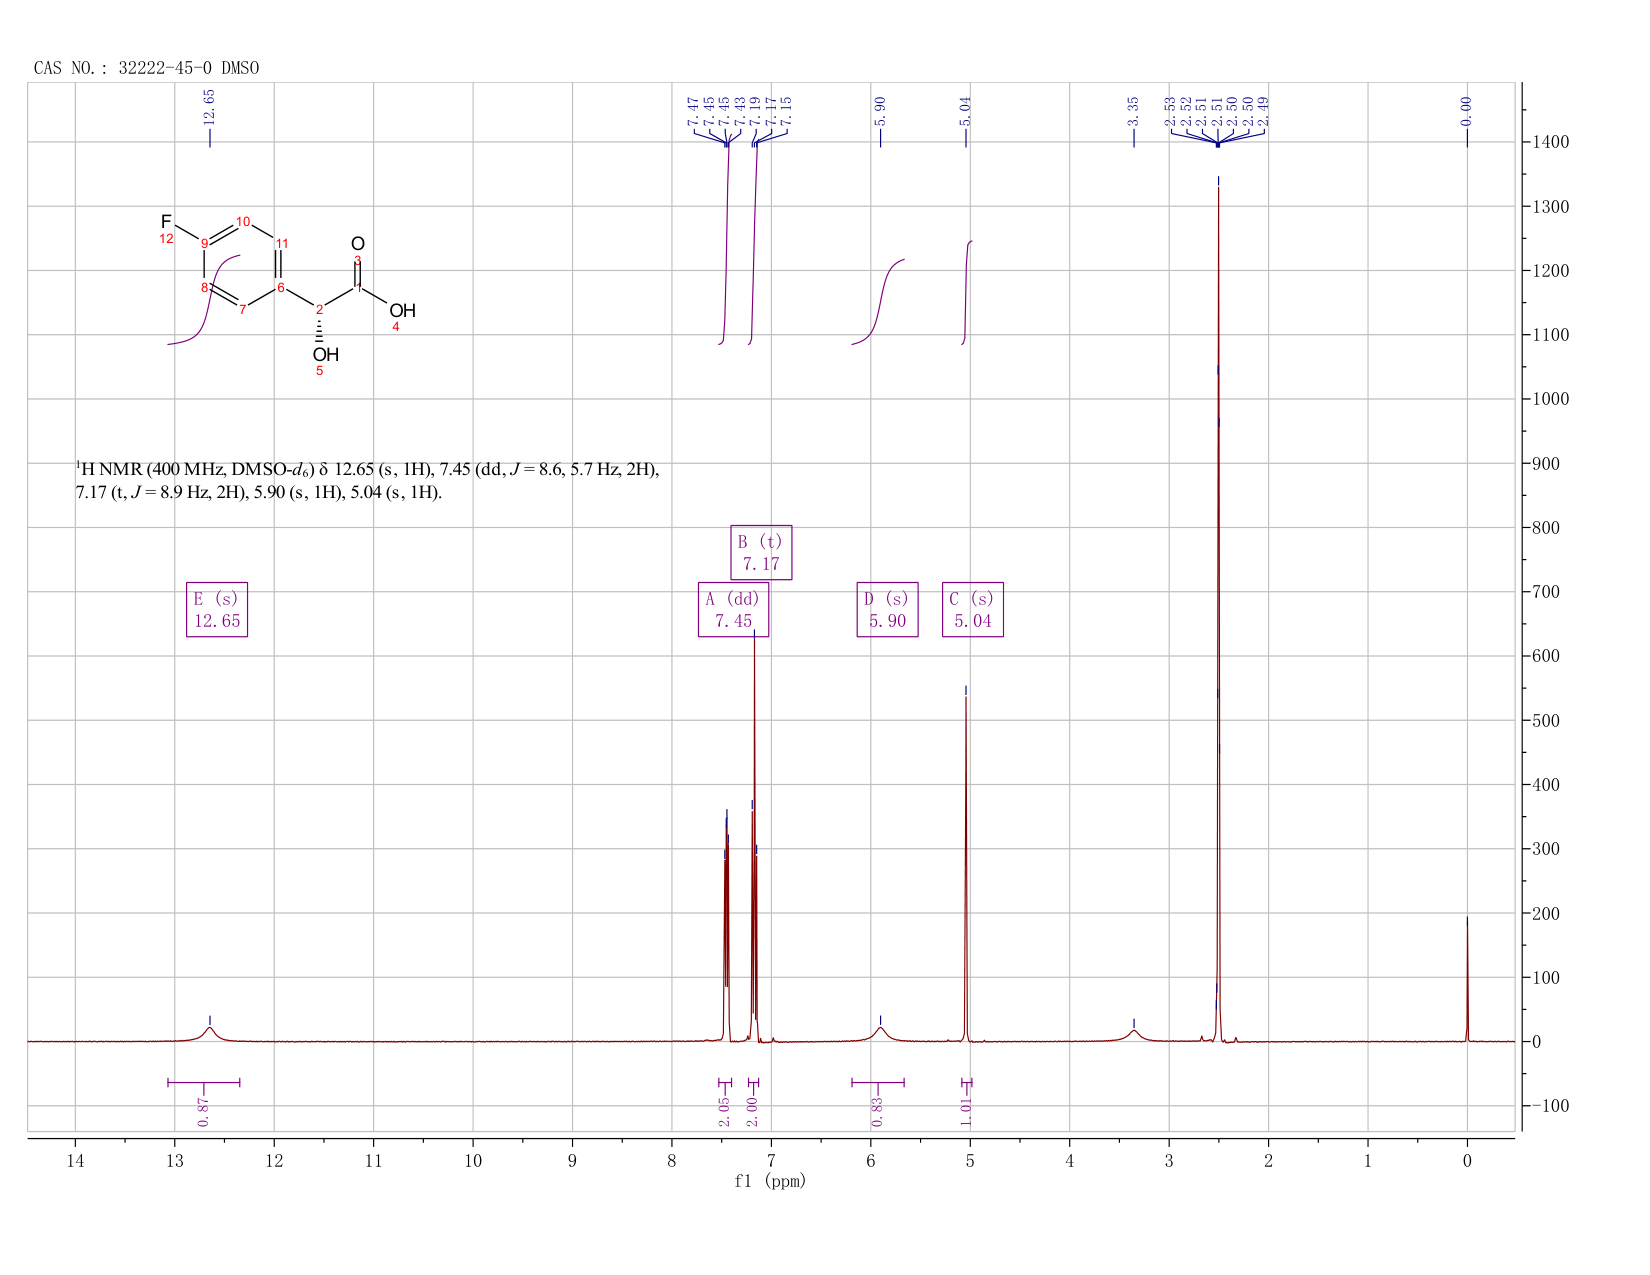The height and width of the screenshot is (1275, 1650).
Task: Click the 1H NMR report text line
Action: [367, 481]
